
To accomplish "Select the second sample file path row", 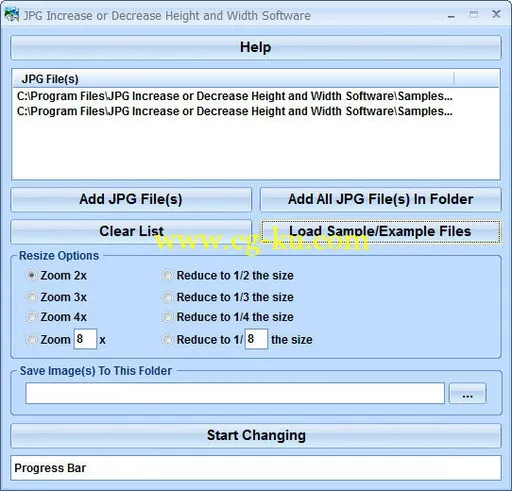I will 235,111.
